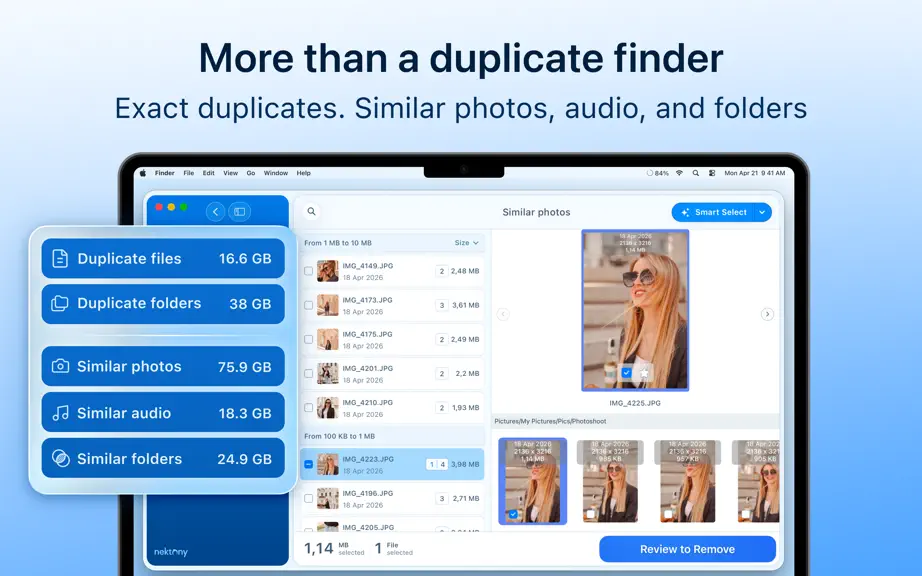Open the Similar audio category

click(163, 413)
